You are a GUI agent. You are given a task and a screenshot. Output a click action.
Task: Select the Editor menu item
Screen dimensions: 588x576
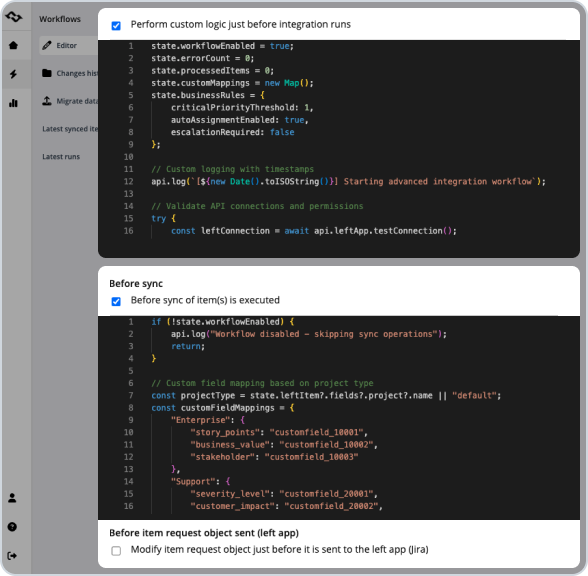coord(69,45)
